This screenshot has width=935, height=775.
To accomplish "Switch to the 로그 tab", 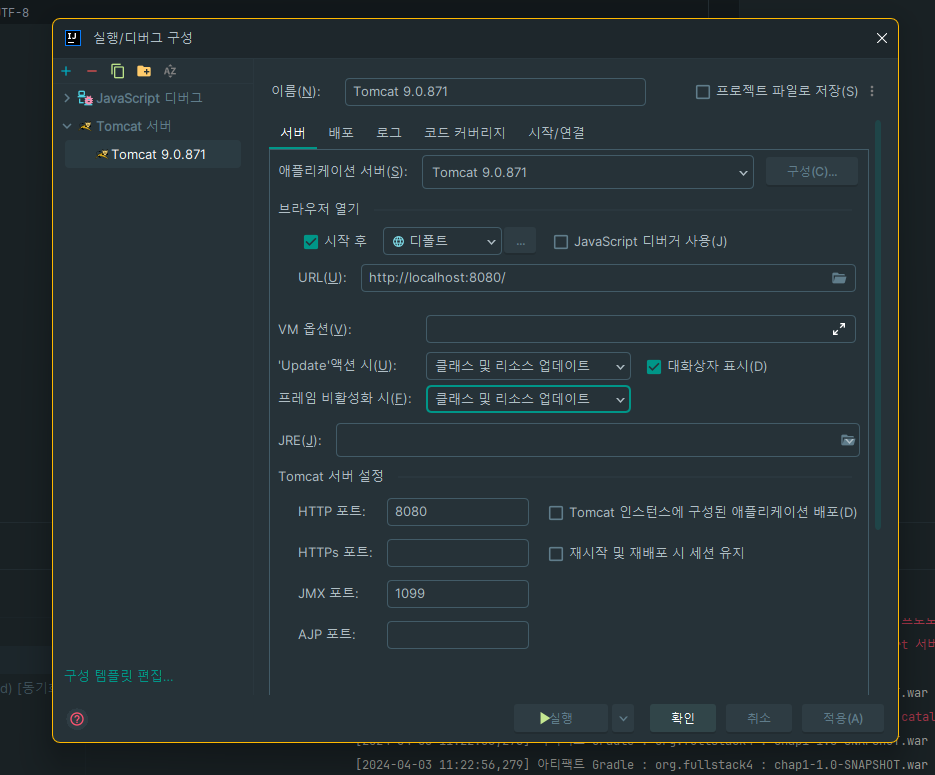I will [x=389, y=133].
